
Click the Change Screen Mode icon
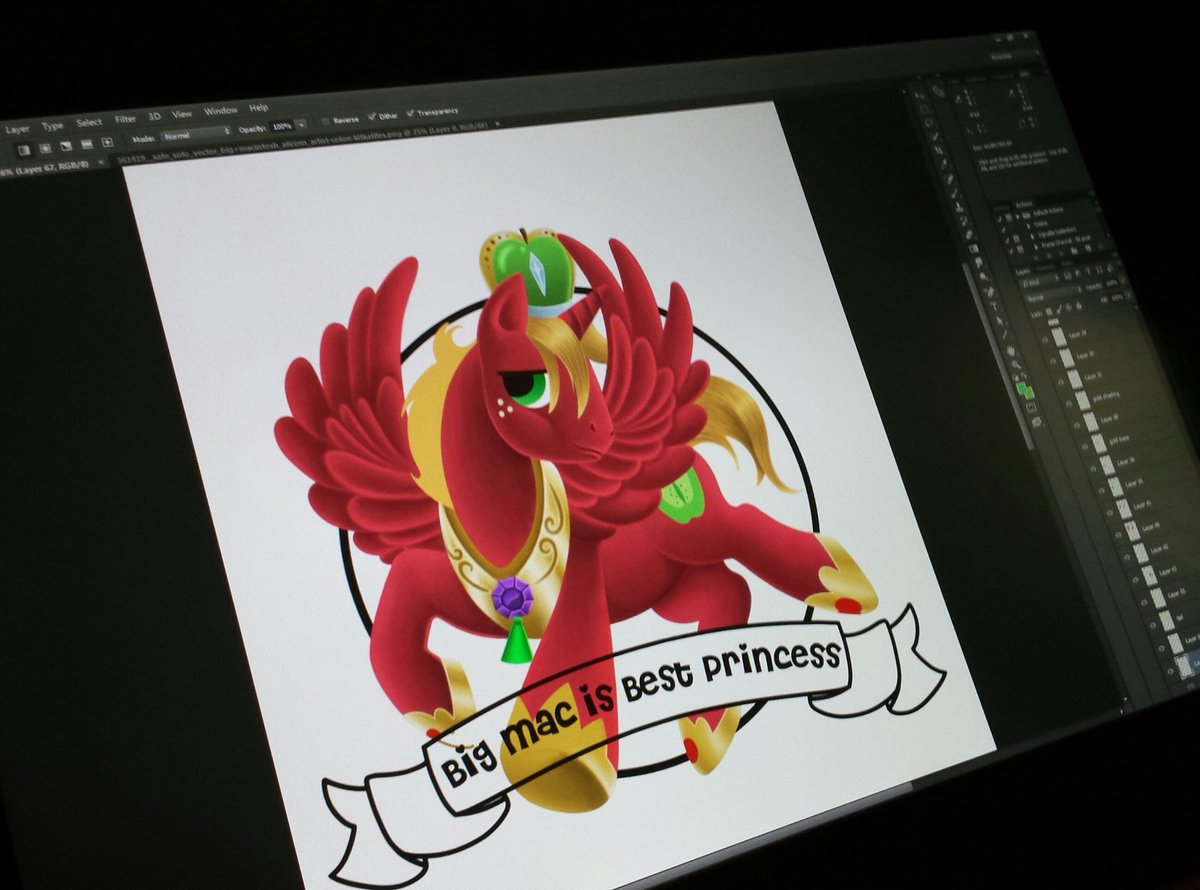click(1037, 421)
